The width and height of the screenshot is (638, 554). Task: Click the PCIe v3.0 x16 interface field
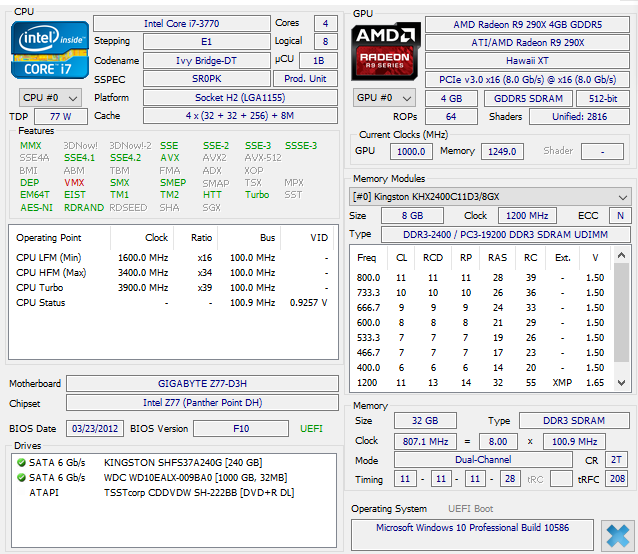click(527, 80)
